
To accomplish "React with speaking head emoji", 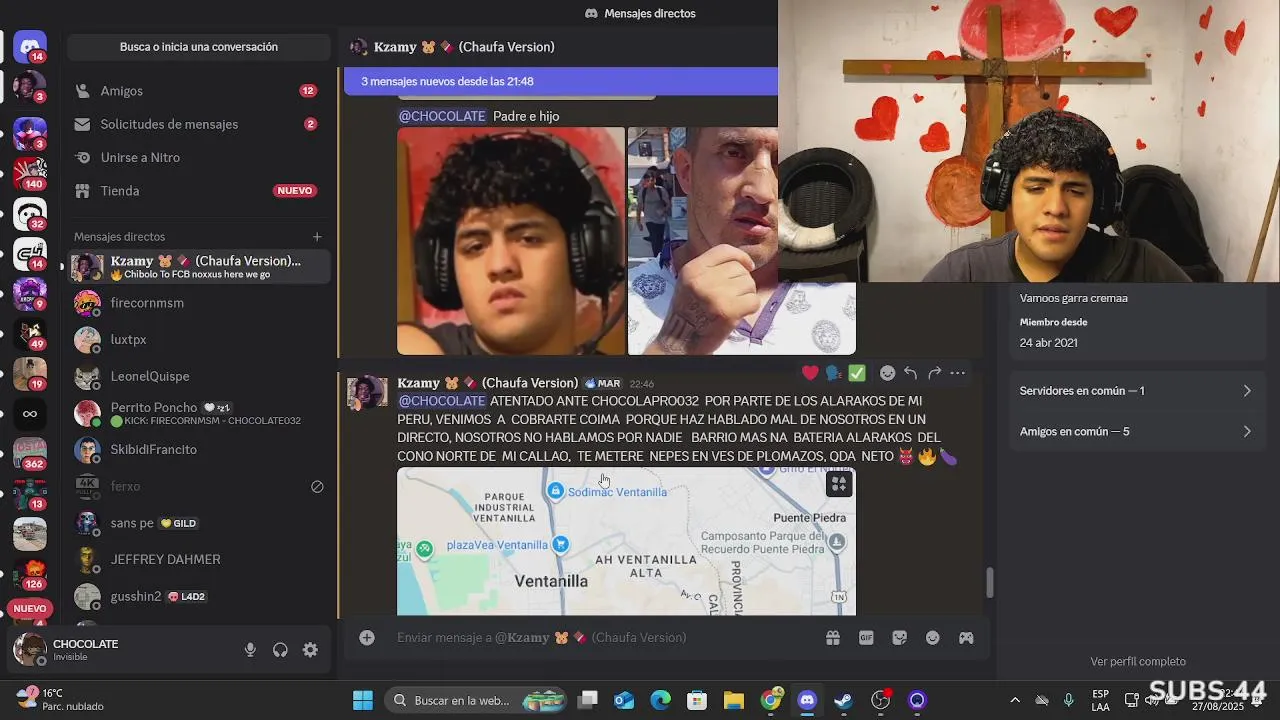I will [x=833, y=373].
